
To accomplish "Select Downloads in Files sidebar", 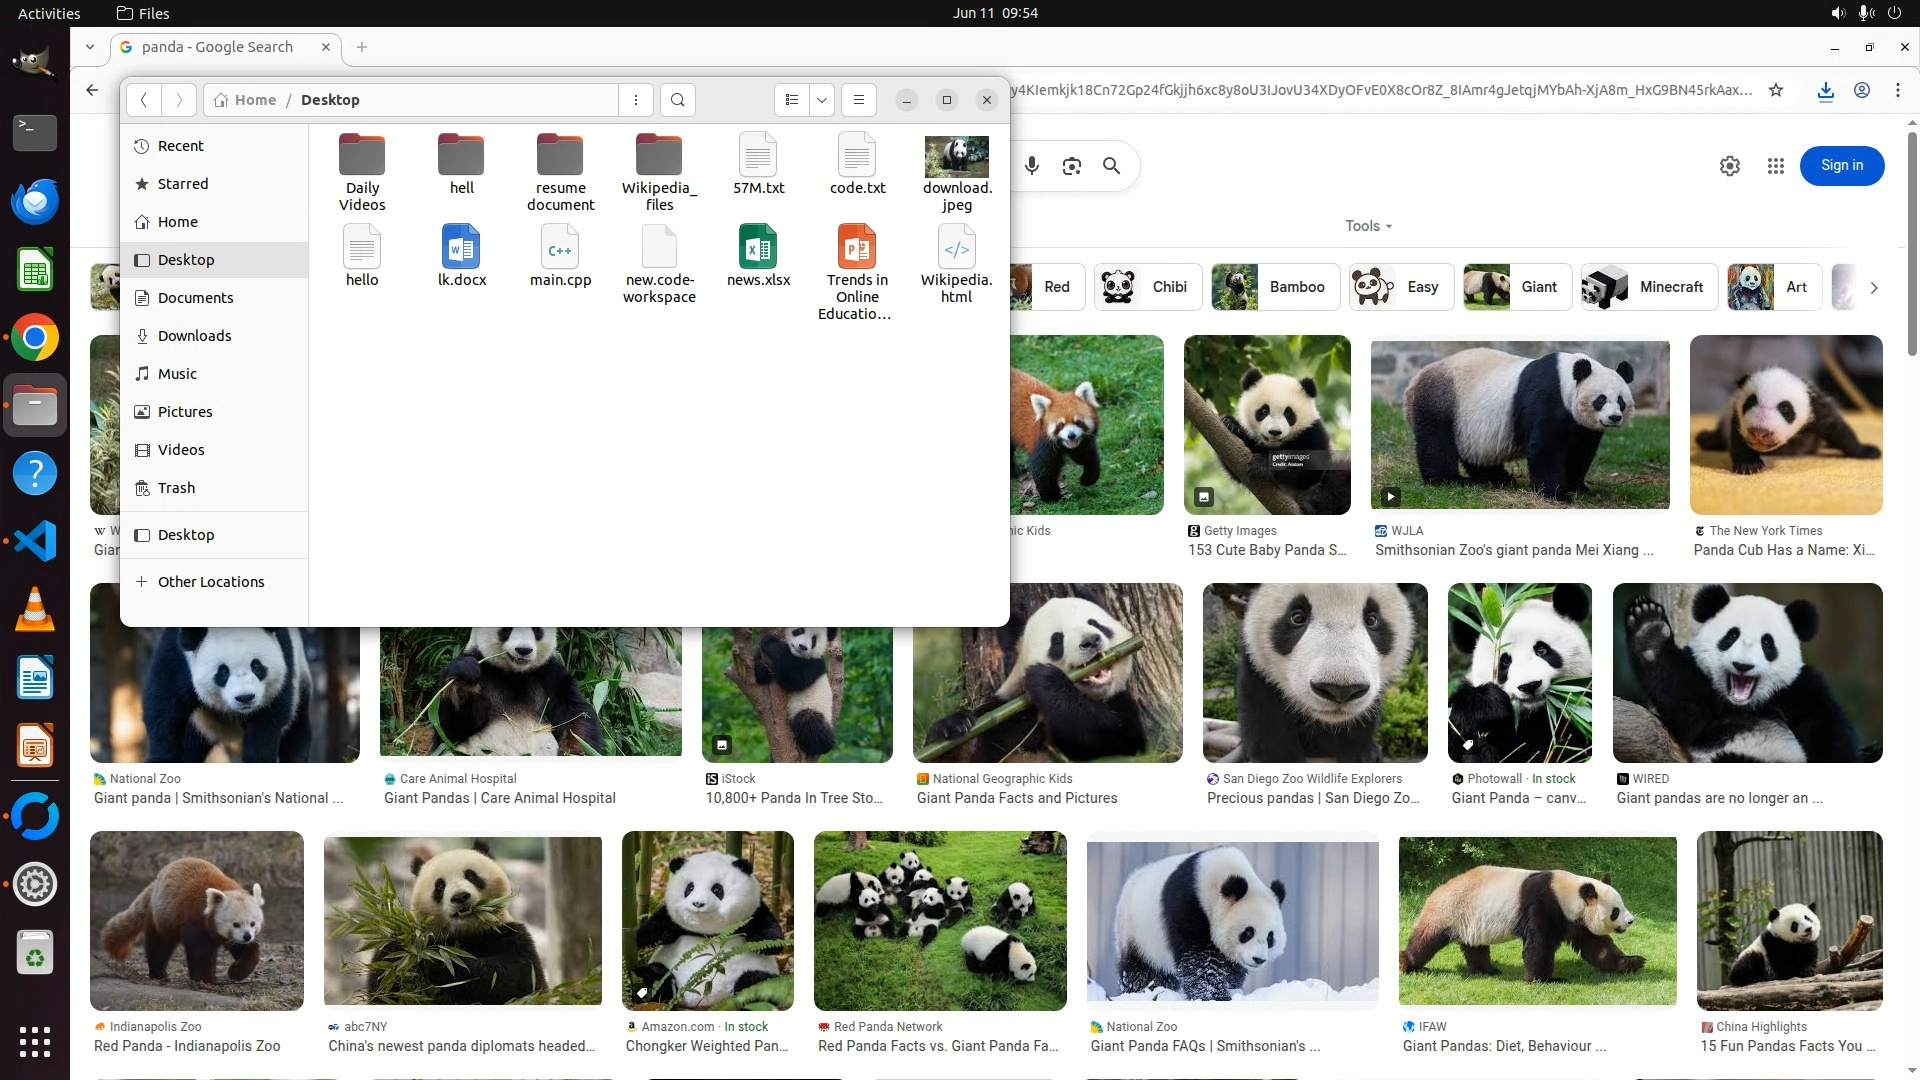I will point(194,336).
